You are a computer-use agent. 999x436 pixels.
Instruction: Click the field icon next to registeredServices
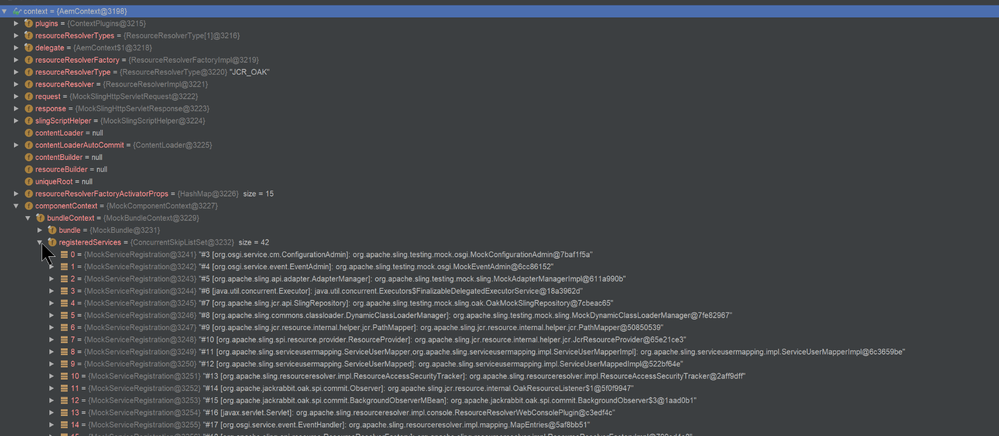click(52, 242)
